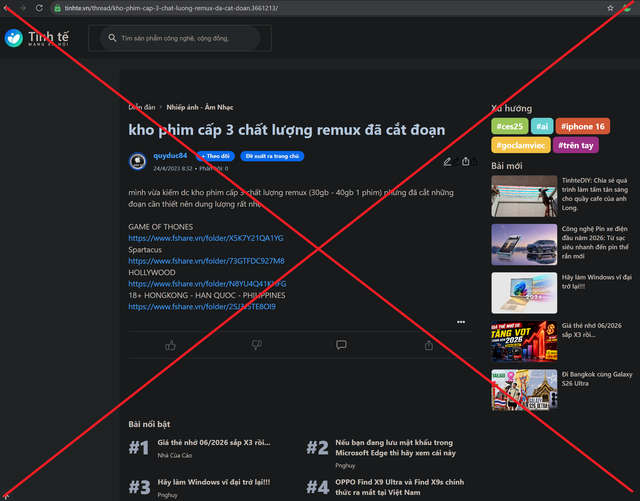
Task: Click the post date 24/4/2023 8:32
Action: [x=173, y=169]
